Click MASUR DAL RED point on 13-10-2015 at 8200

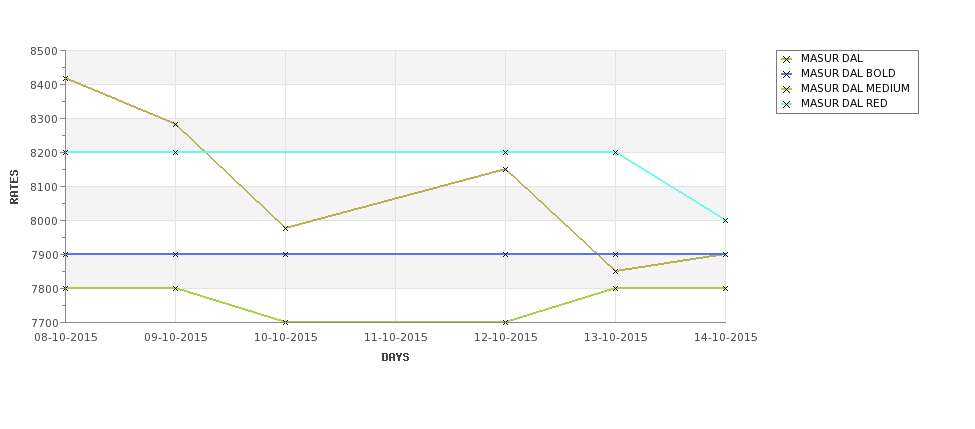(616, 152)
